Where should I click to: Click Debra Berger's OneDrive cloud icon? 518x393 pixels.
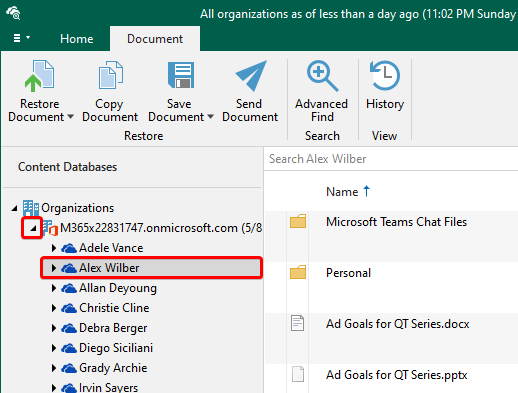click(x=69, y=328)
